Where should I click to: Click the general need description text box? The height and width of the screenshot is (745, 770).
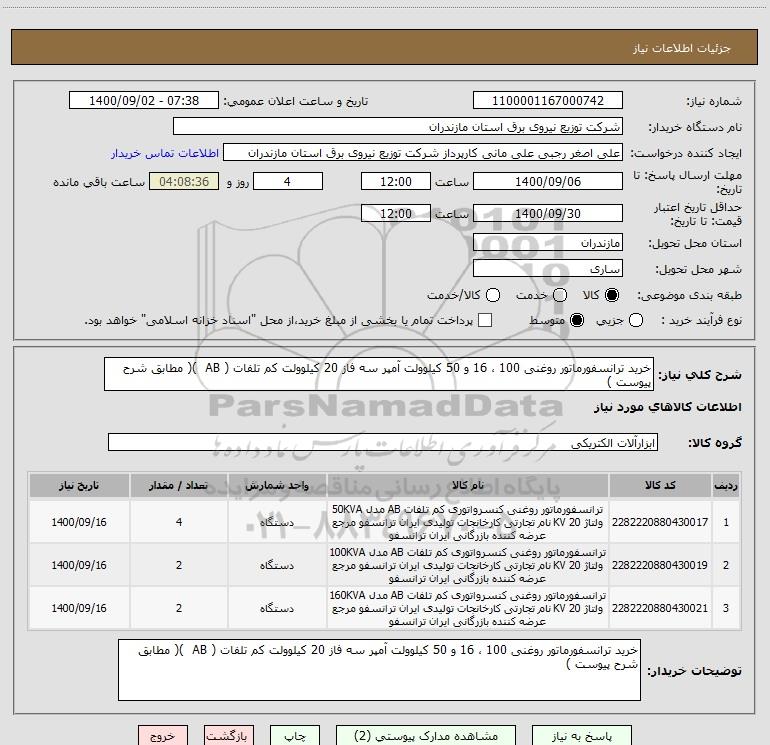point(379,374)
